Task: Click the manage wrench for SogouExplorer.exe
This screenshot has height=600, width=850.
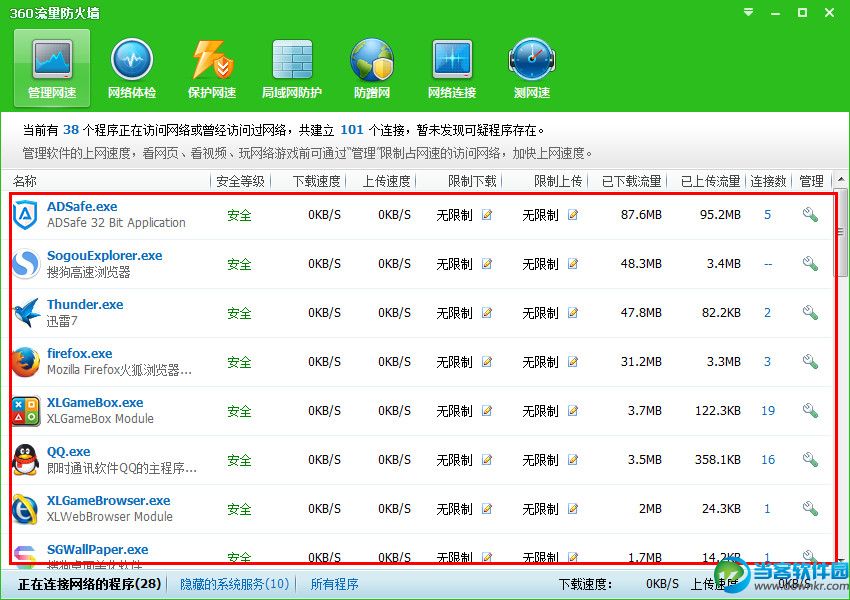Action: [x=810, y=263]
